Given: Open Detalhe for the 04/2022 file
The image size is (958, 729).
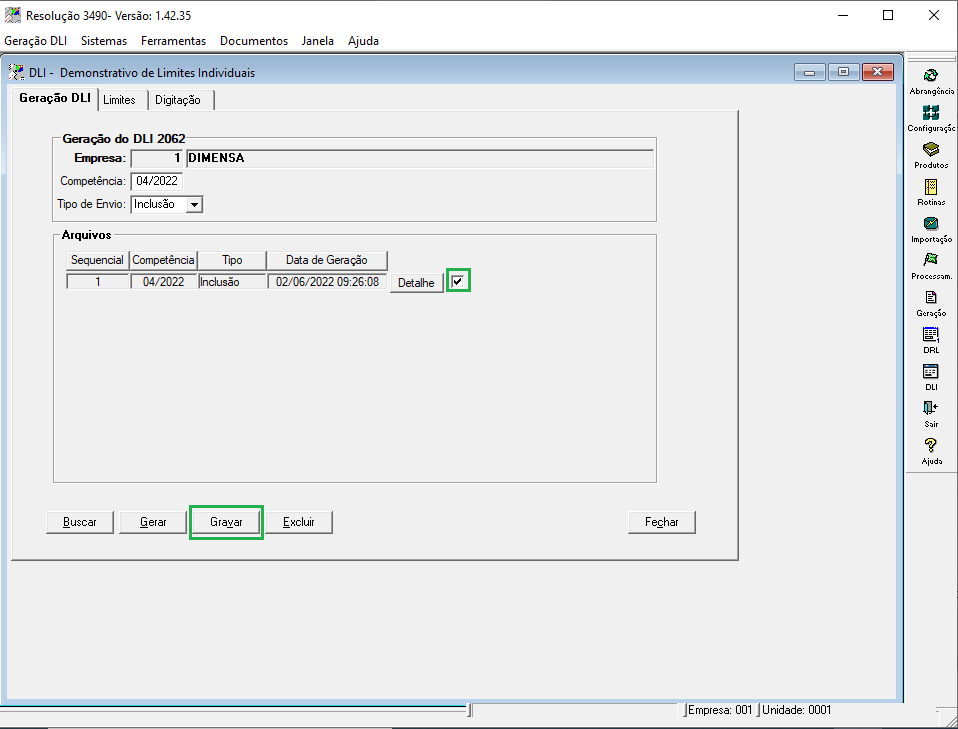Looking at the screenshot, I should coord(416,283).
